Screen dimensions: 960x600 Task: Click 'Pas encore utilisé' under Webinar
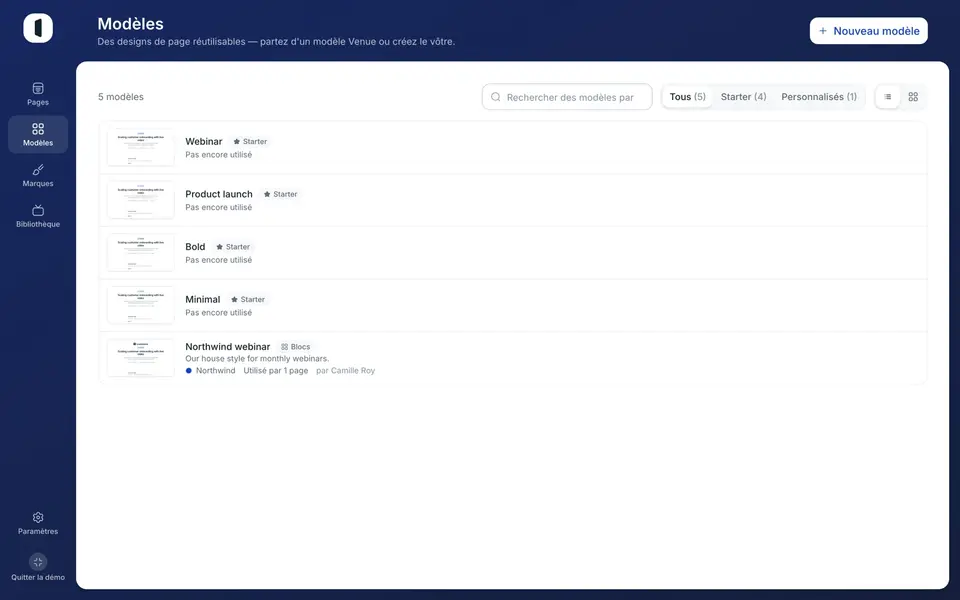219,155
